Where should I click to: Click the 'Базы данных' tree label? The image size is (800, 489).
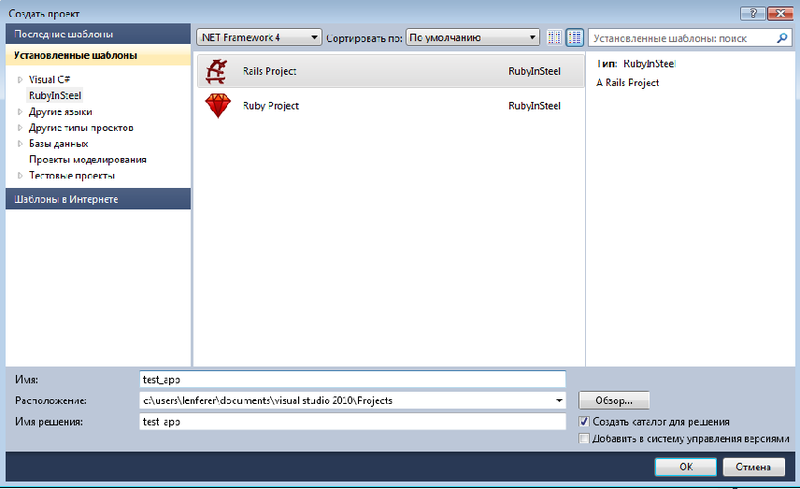point(58,144)
